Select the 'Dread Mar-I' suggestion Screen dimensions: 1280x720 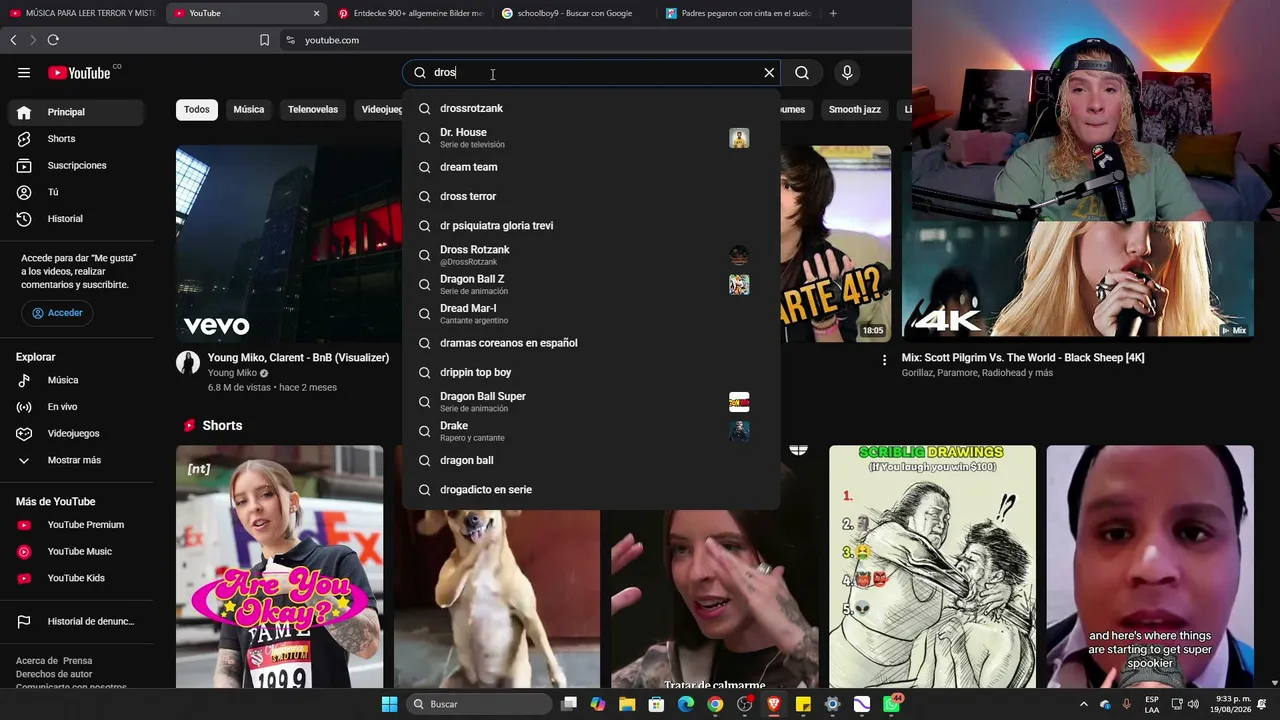pyautogui.click(x=590, y=313)
